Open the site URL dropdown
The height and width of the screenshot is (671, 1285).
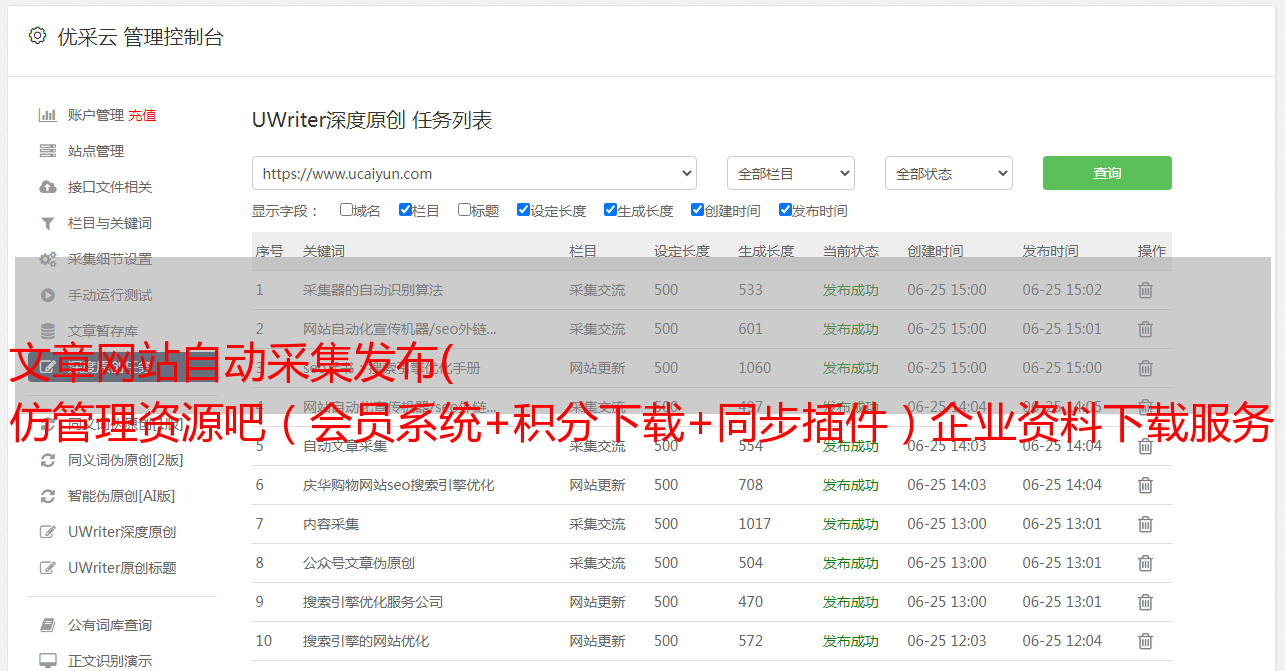474,173
